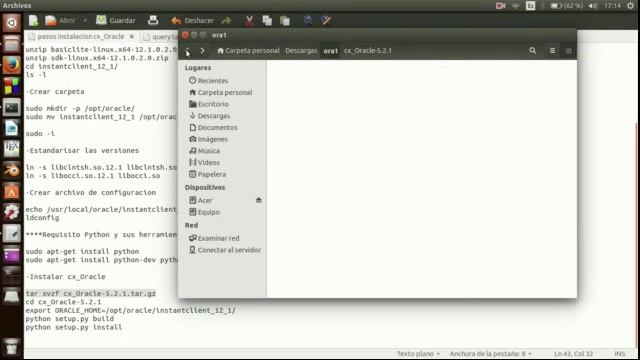The width and height of the screenshot is (640, 360).
Task: Open Carpeta personal in the path bar
Action: click(x=249, y=51)
